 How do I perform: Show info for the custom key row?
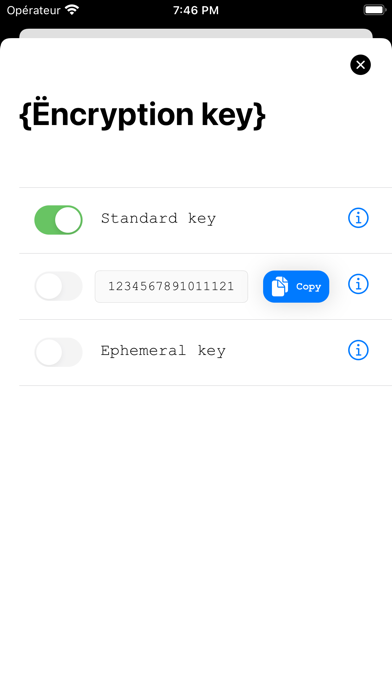(x=358, y=284)
